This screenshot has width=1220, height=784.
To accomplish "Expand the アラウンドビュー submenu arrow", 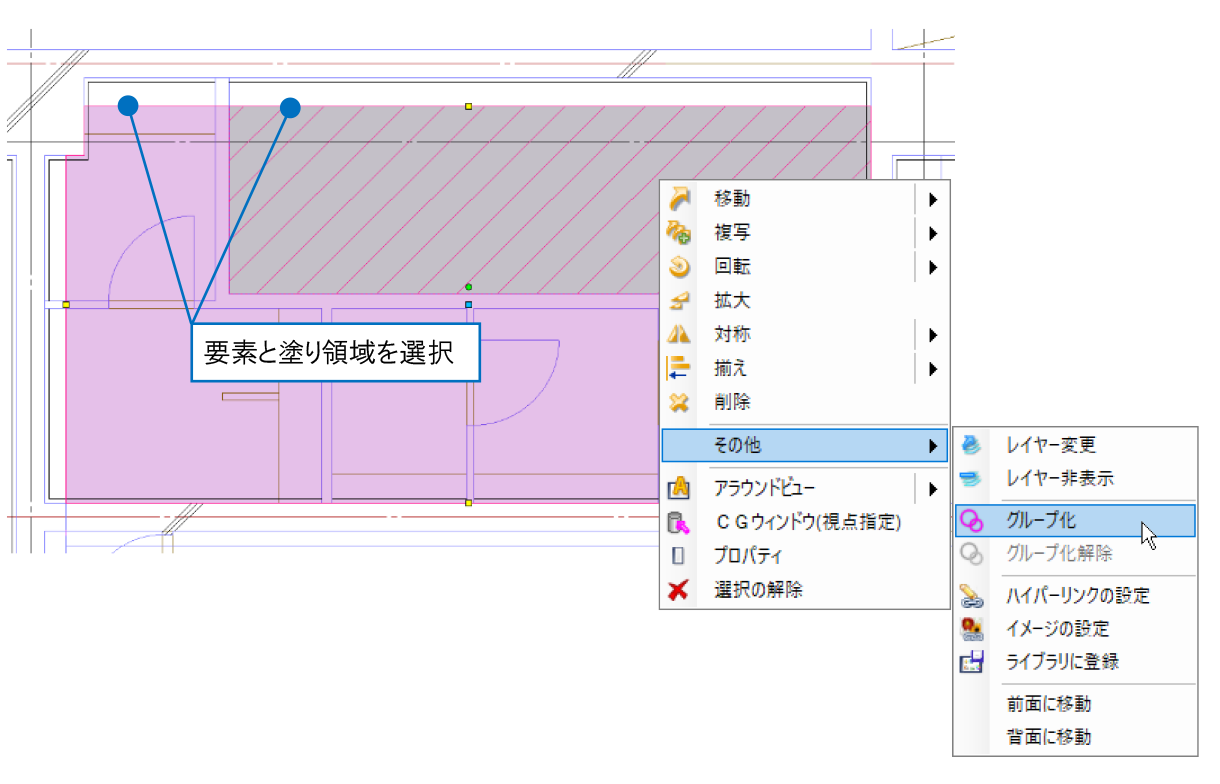I will [x=932, y=489].
